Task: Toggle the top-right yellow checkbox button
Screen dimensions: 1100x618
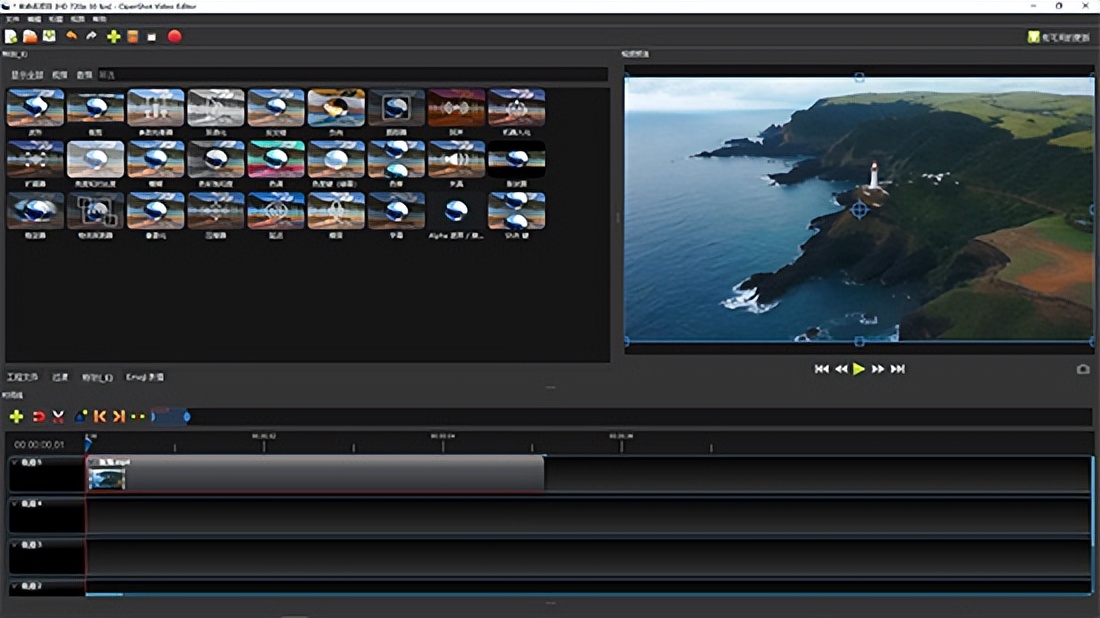Action: pos(1033,37)
